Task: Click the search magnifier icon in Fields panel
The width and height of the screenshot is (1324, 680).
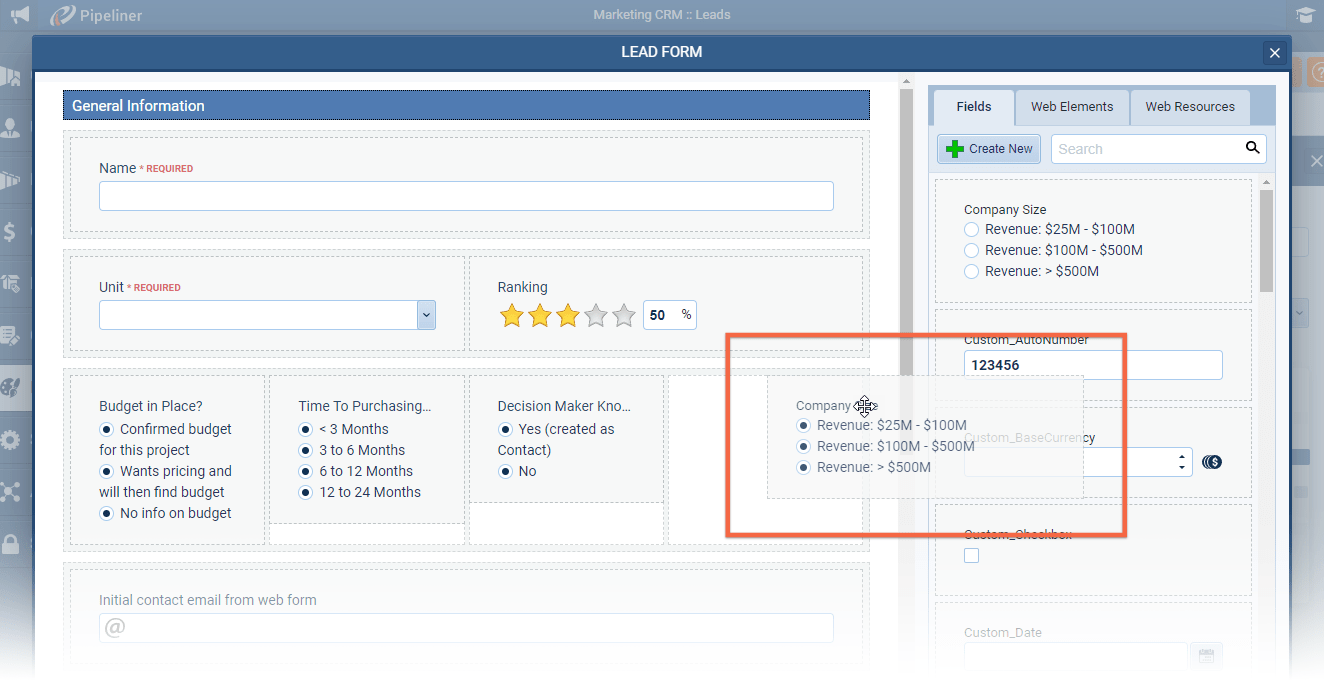Action: click(x=1252, y=148)
